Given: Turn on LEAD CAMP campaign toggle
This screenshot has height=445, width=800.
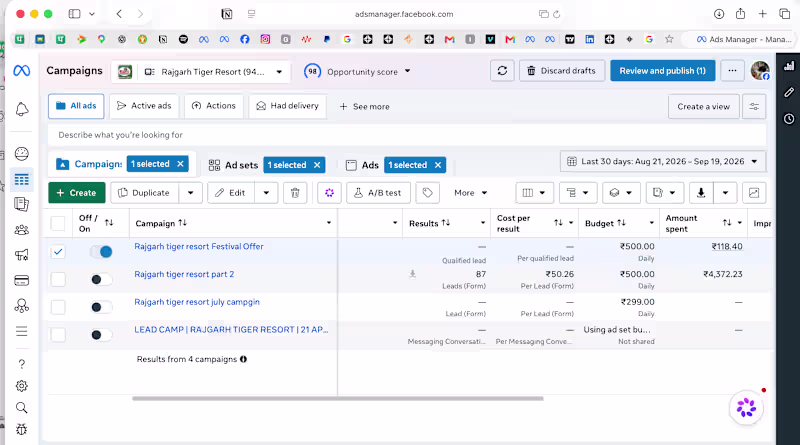Looking at the screenshot, I should coord(101,335).
